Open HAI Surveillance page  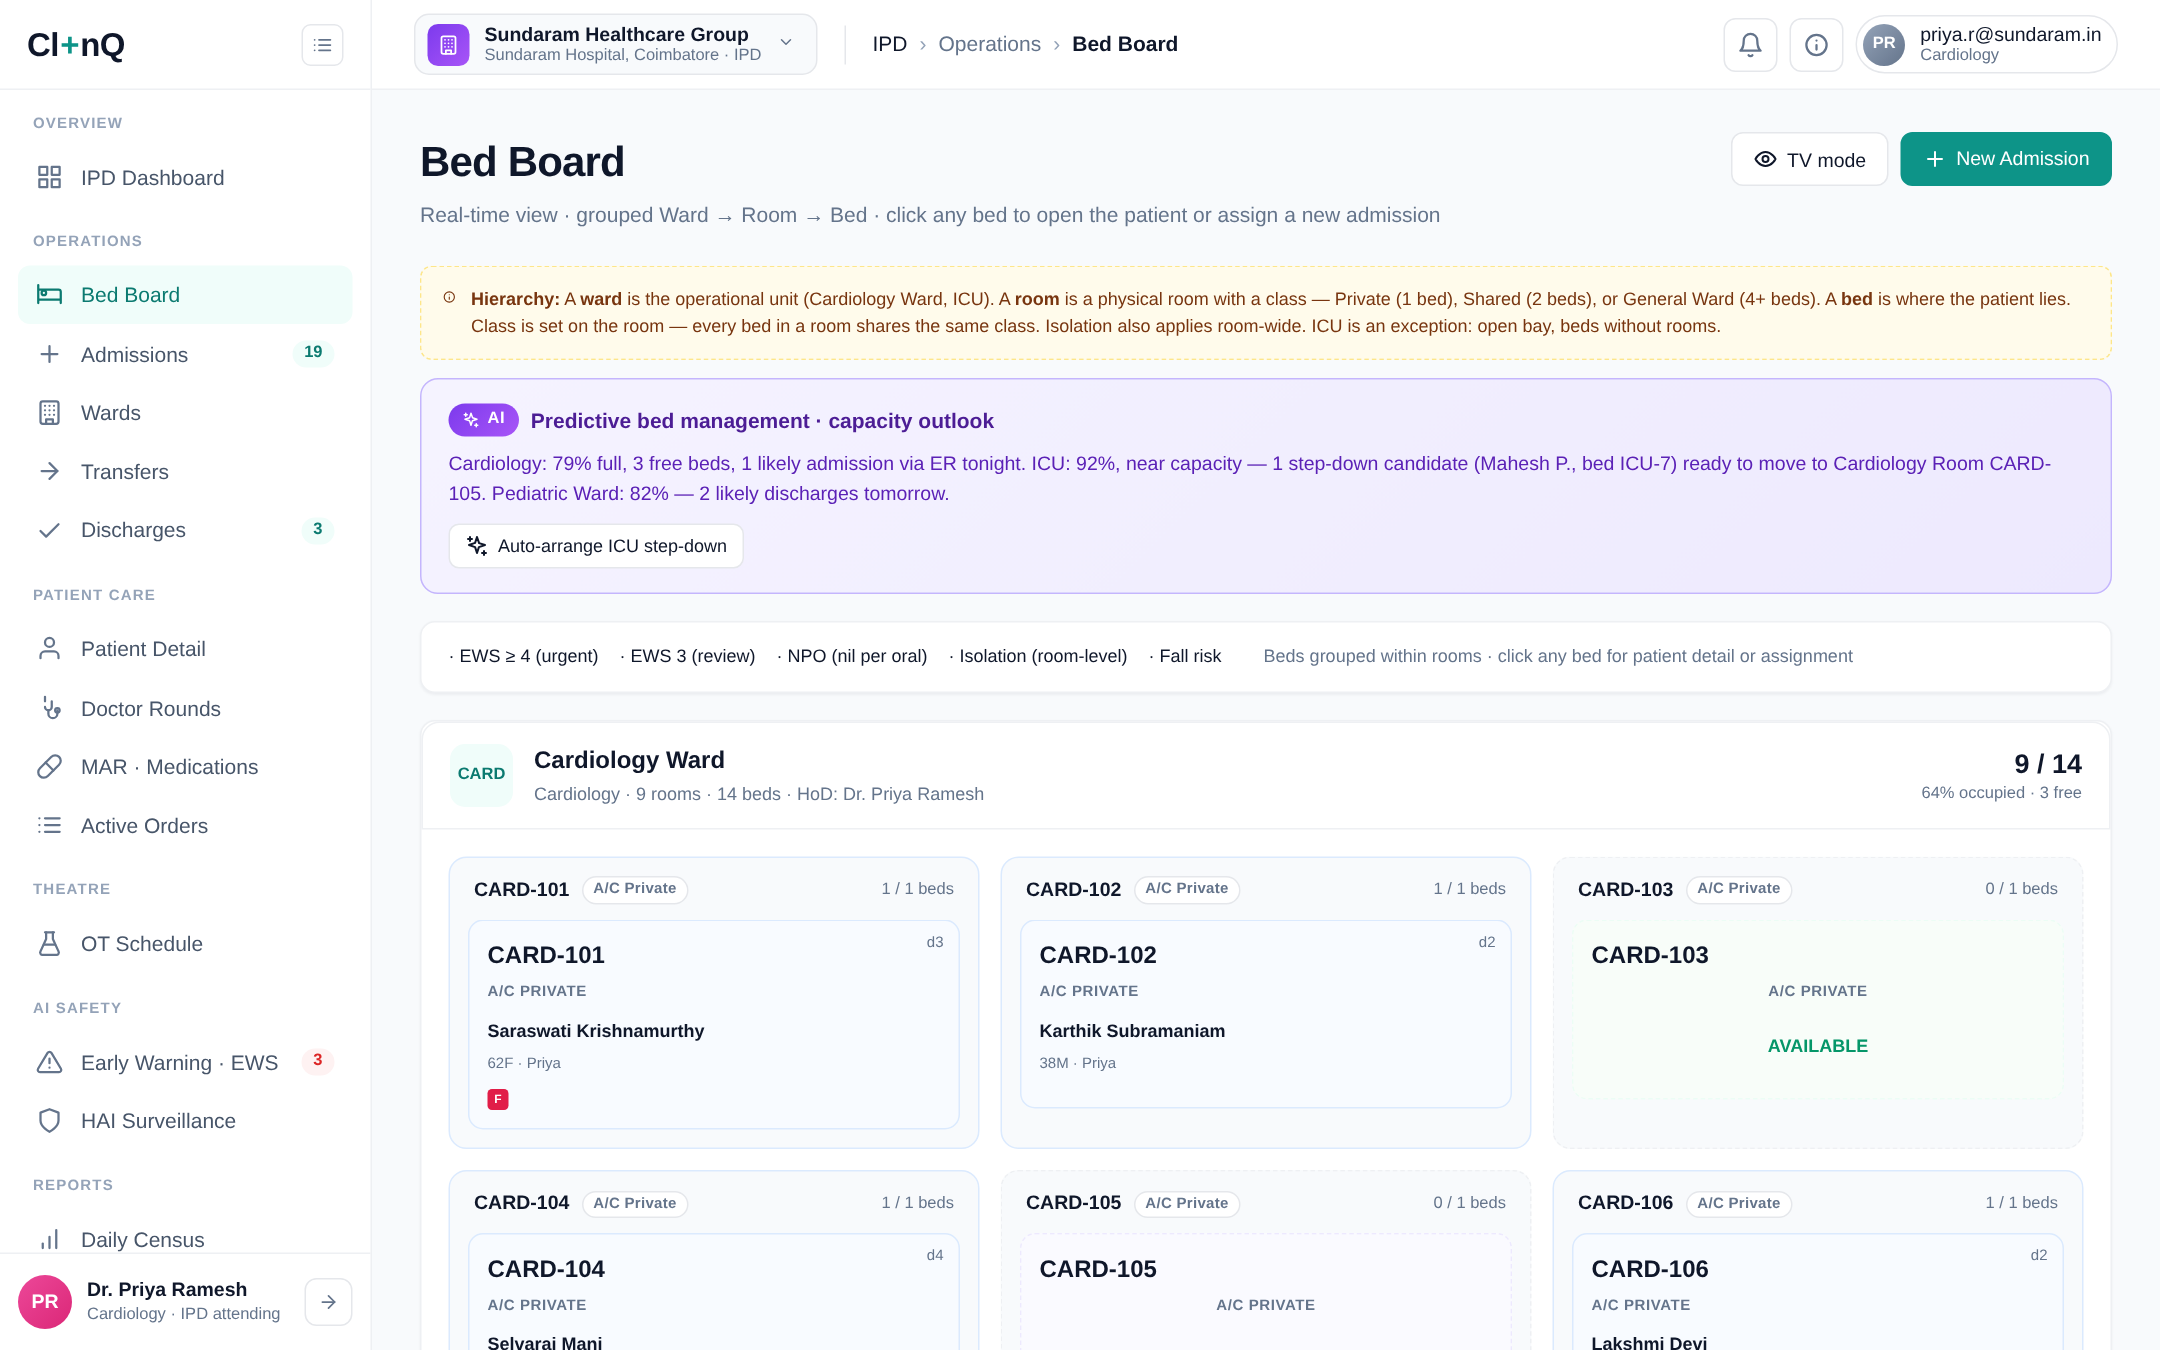click(x=185, y=1120)
